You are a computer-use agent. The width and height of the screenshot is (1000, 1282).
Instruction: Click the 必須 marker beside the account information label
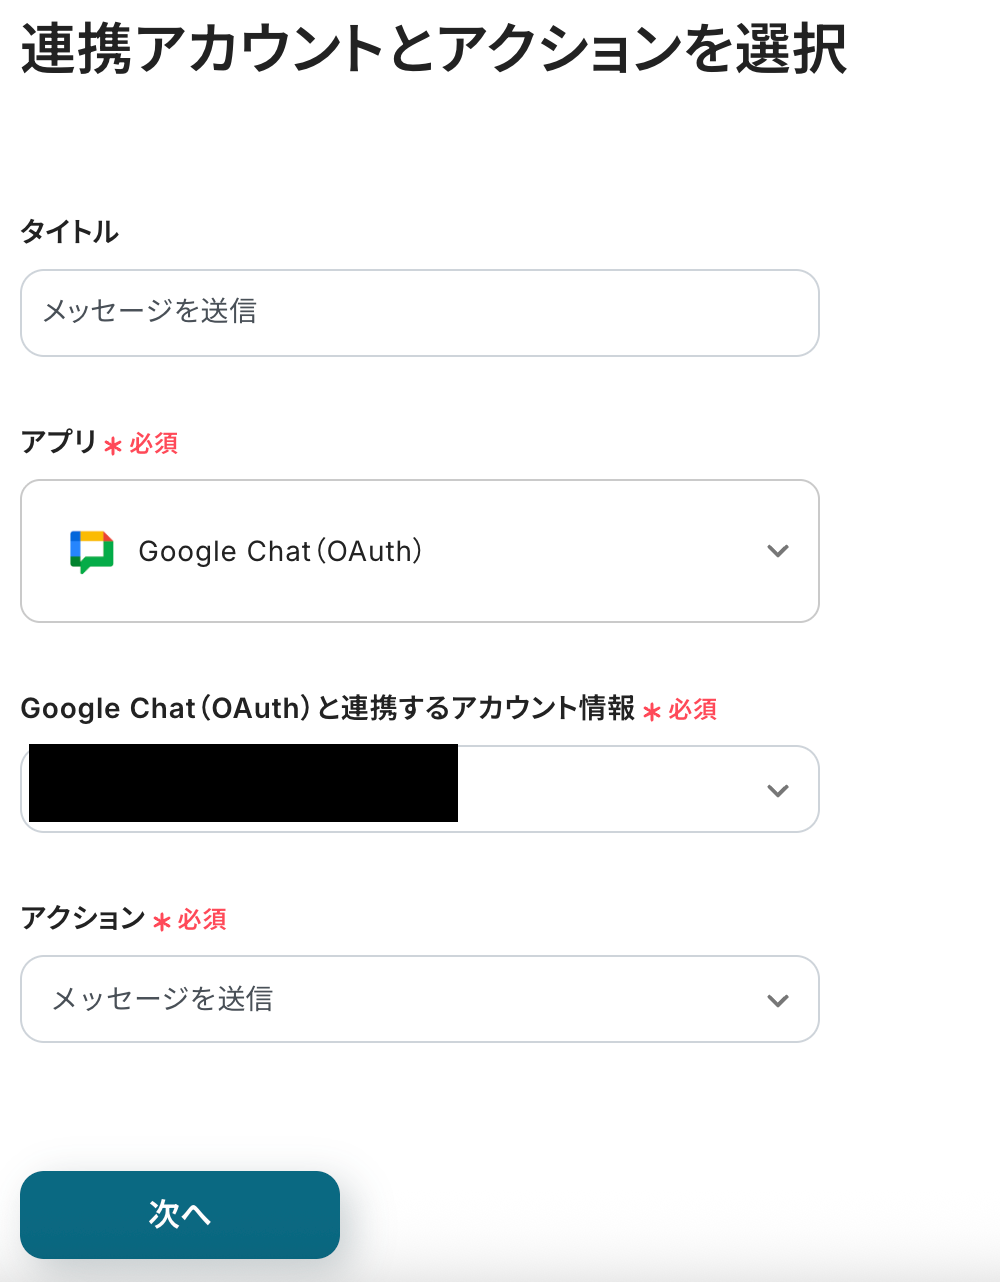pos(693,710)
